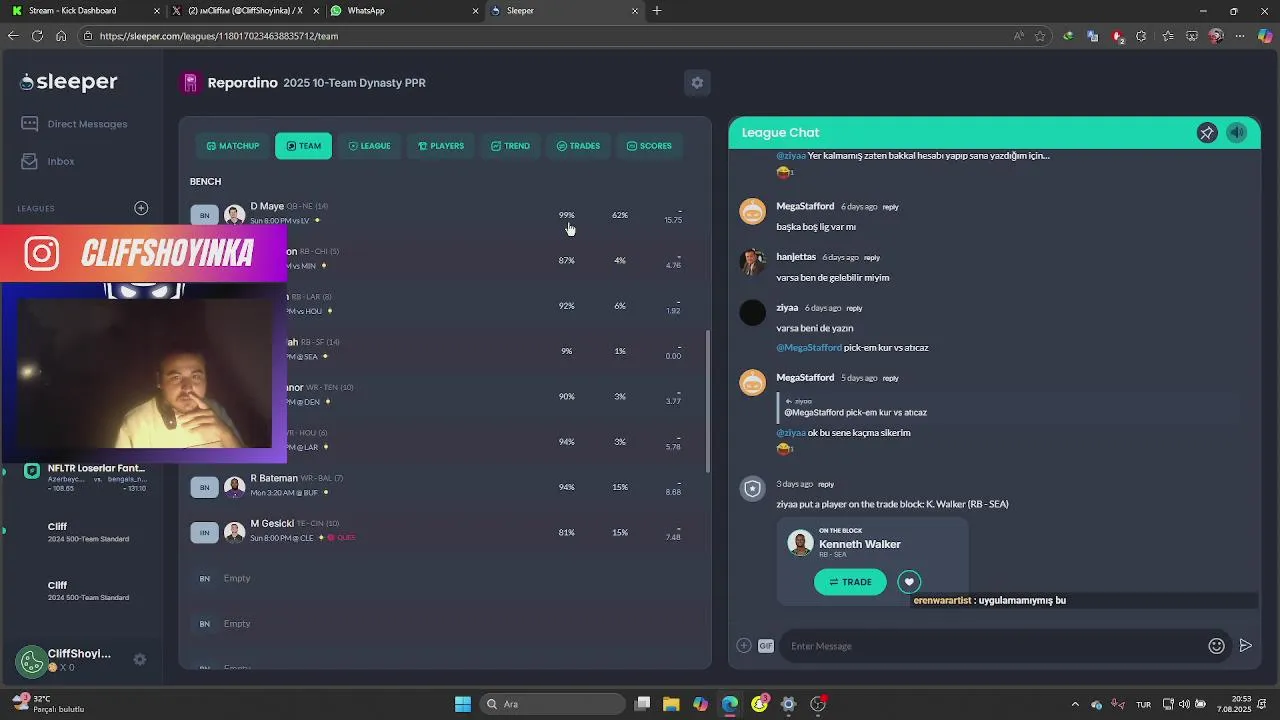Reply to ziyaa's 'varsa beni de yazın'
Viewport: 1280px width, 720px height.
coord(854,308)
